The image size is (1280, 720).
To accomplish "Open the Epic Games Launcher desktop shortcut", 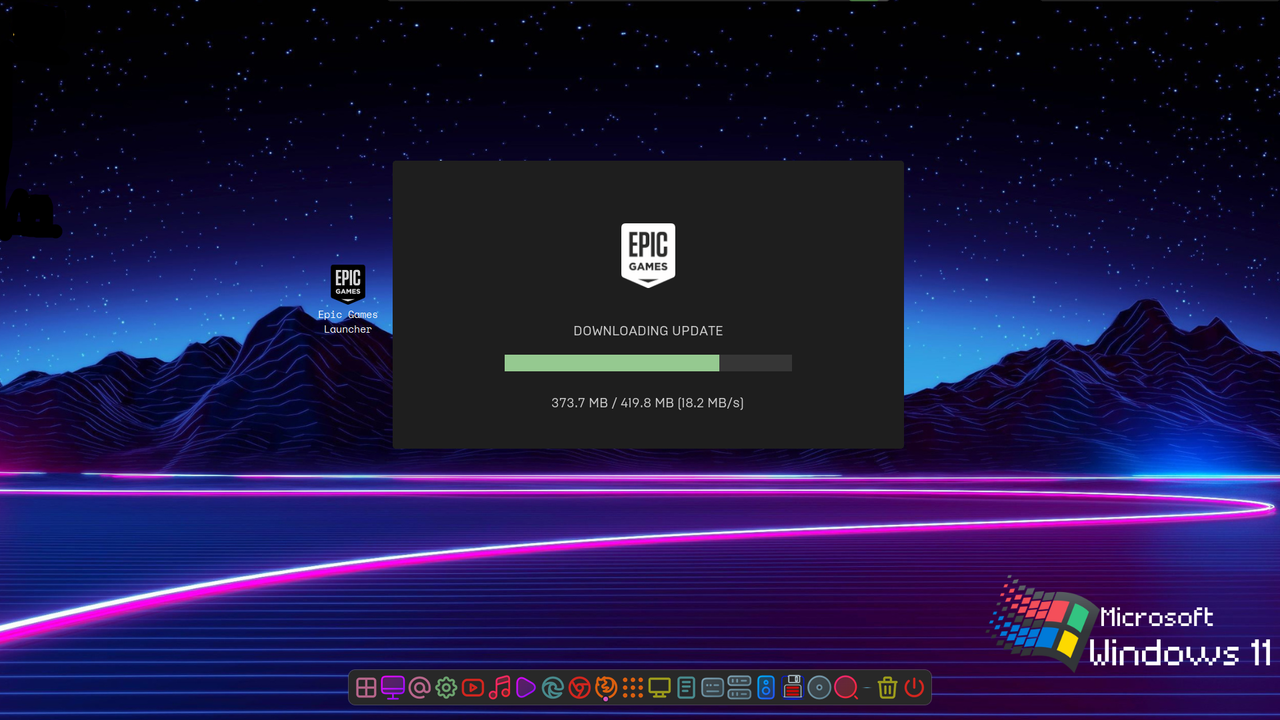I will click(x=348, y=299).
